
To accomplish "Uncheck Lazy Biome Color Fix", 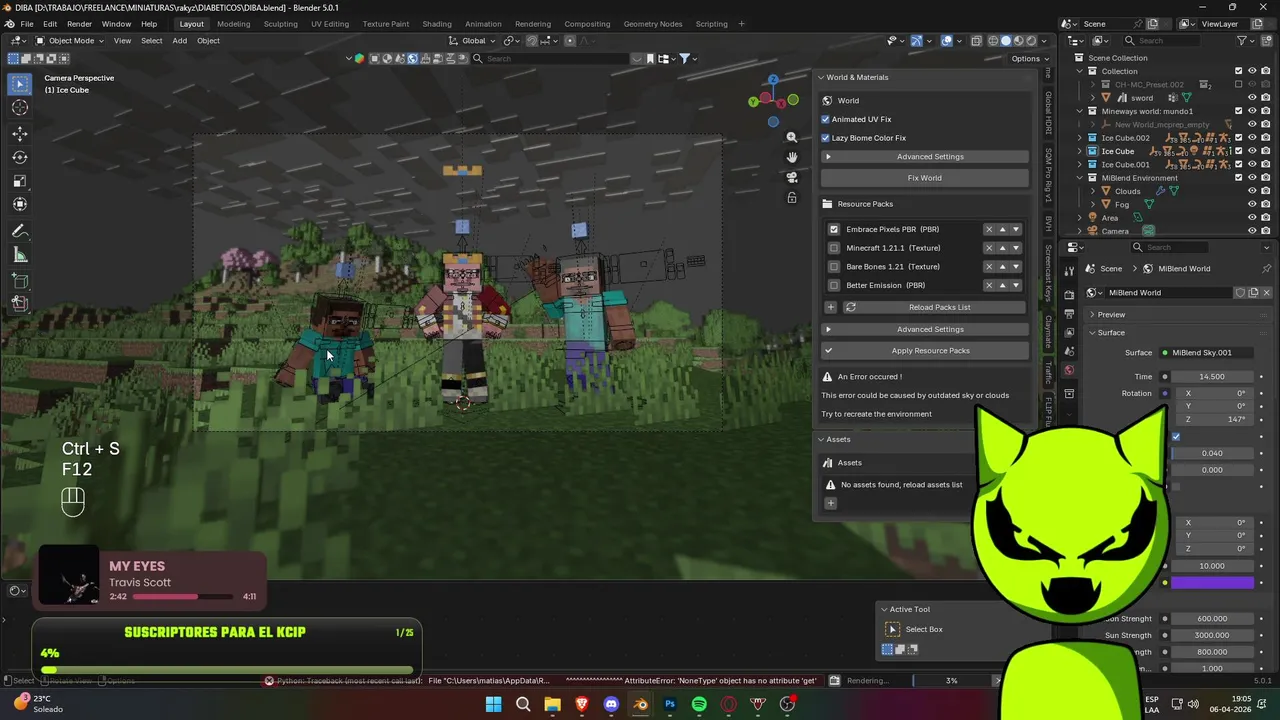I will (x=826, y=138).
